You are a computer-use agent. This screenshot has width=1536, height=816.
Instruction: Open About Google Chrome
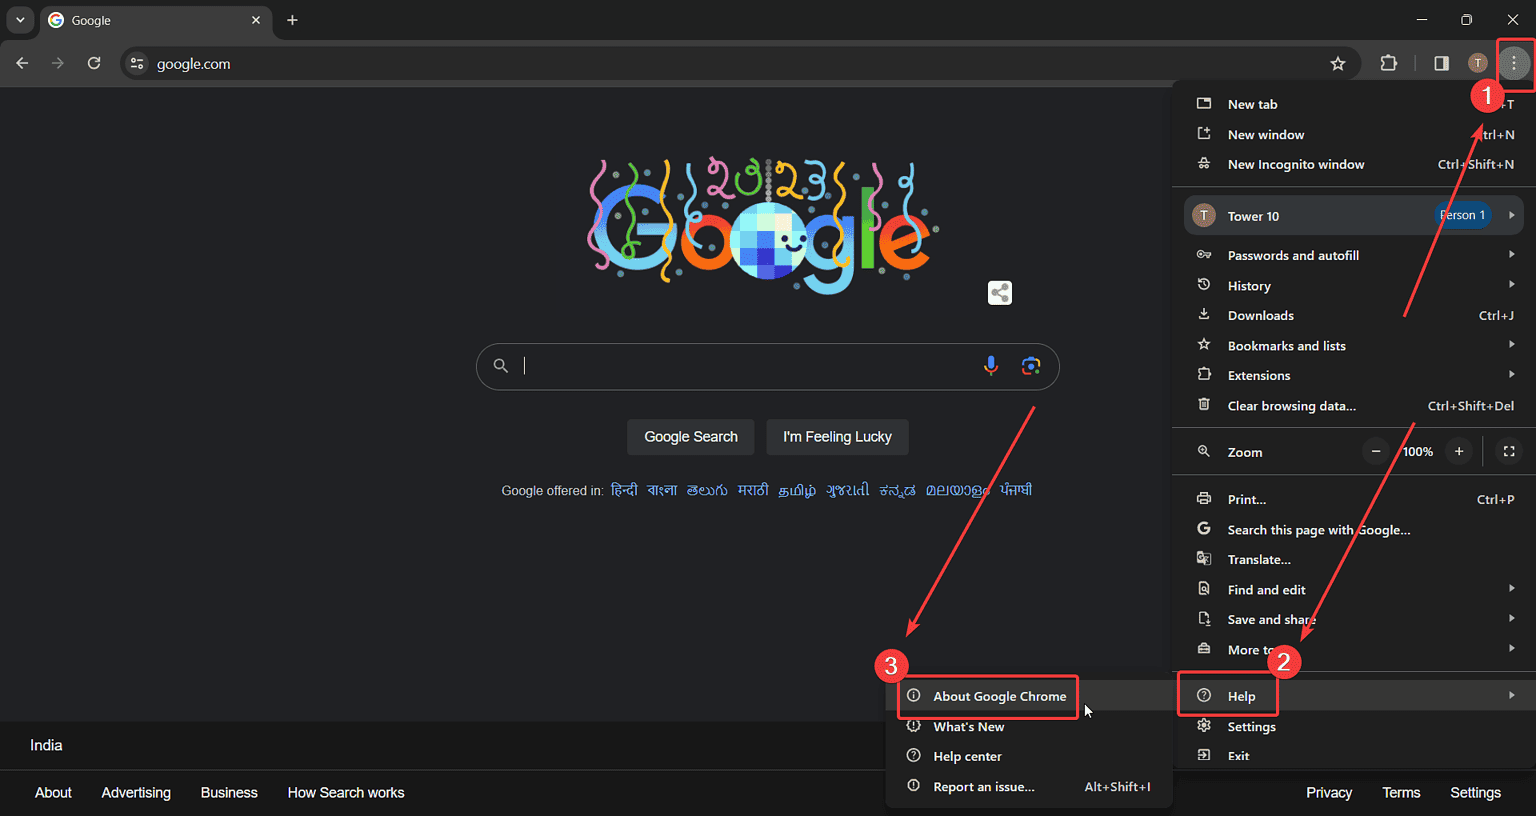(1029, 696)
